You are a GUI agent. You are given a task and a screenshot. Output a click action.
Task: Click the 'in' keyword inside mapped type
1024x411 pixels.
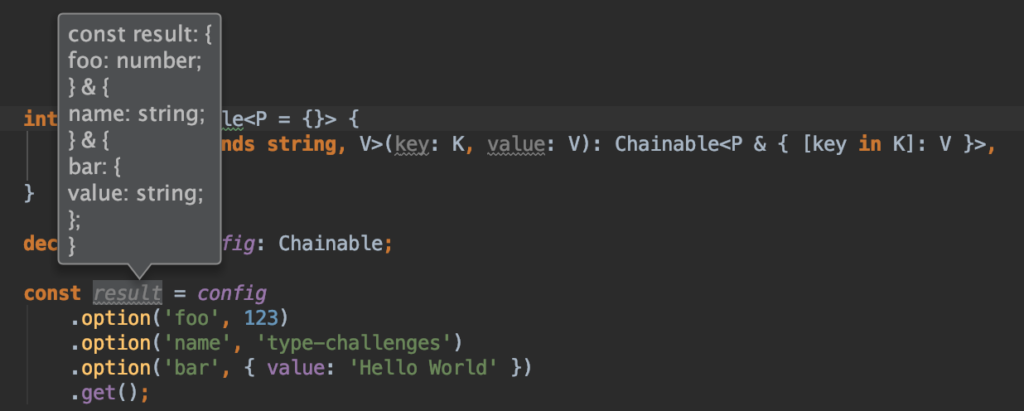point(871,144)
